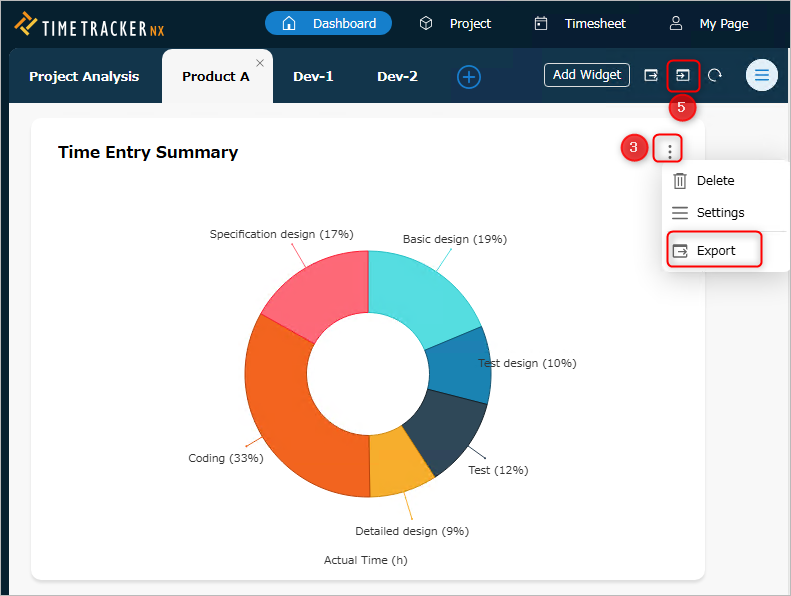Refresh the dashboard with reload icon

(x=715, y=75)
